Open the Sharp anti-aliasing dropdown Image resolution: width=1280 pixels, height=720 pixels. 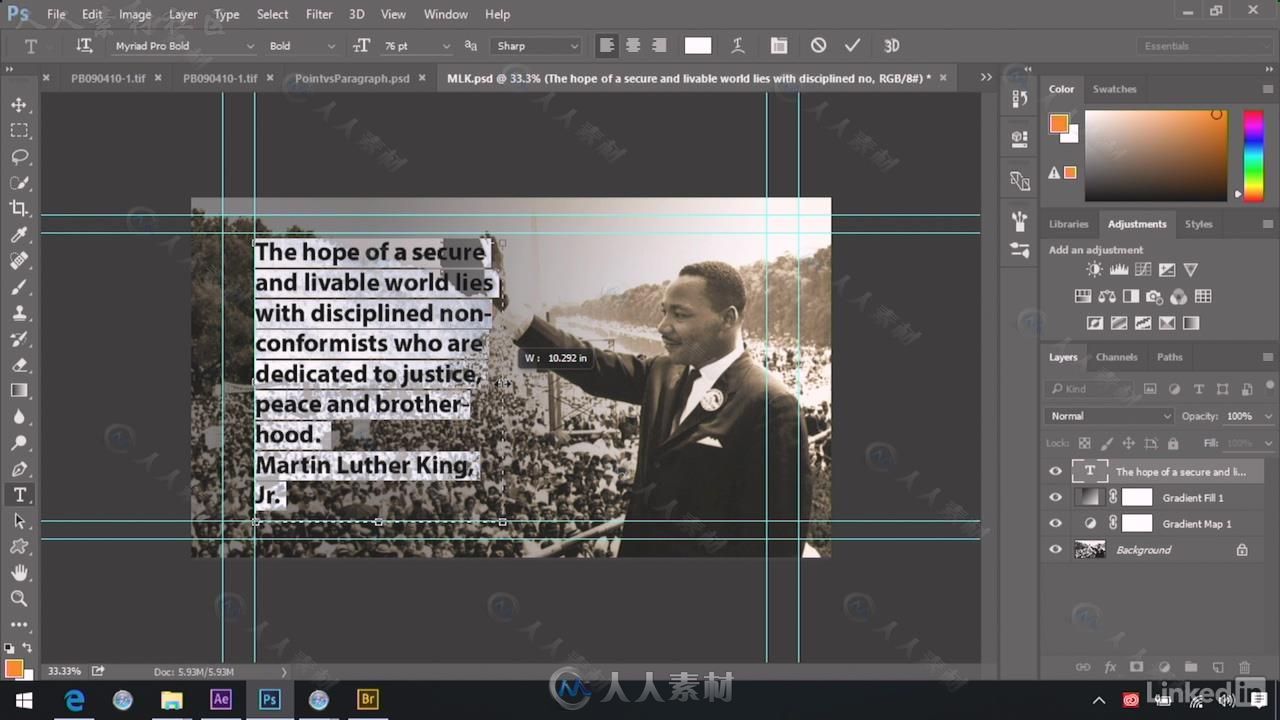[x=537, y=46]
